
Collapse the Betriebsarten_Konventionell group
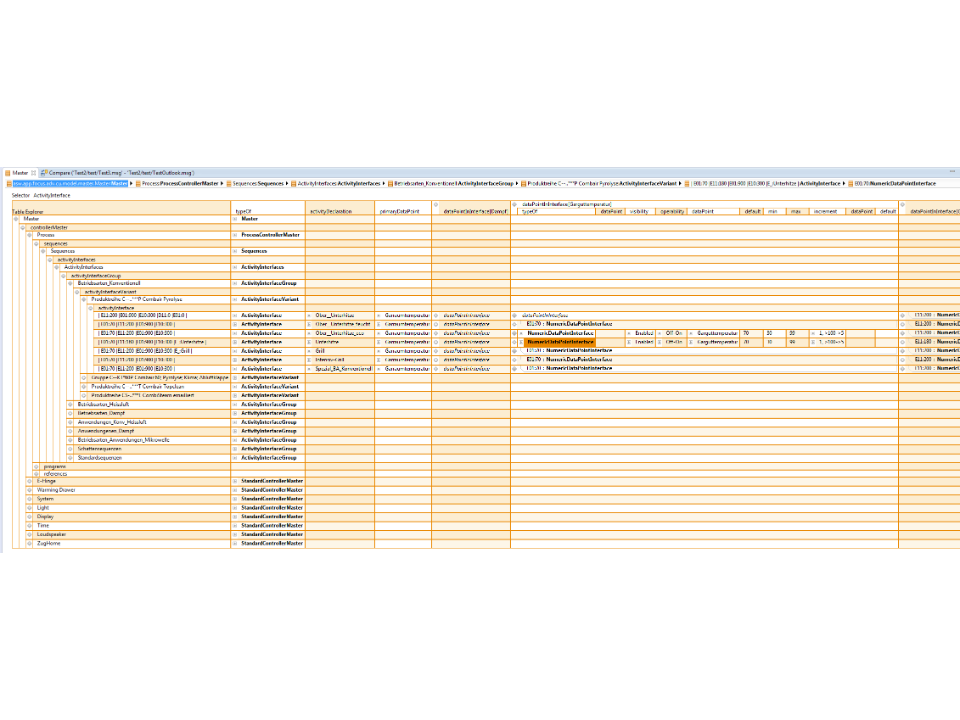point(70,284)
